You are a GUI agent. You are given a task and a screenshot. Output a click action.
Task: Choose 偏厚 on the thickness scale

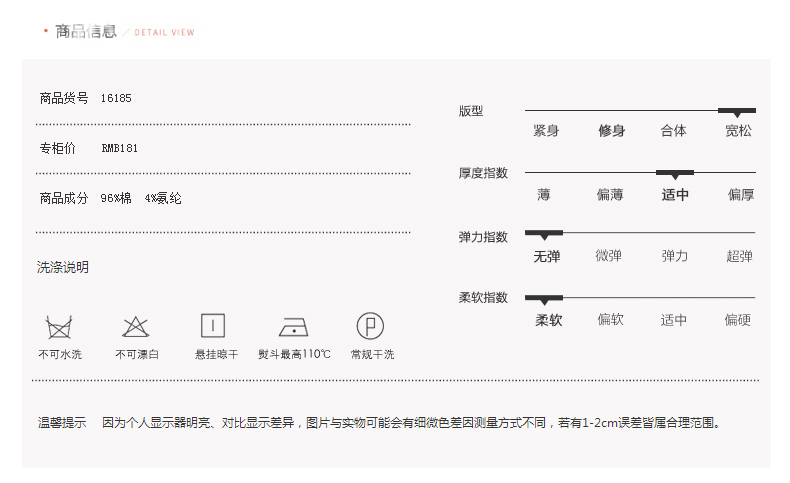pyautogui.click(x=740, y=195)
